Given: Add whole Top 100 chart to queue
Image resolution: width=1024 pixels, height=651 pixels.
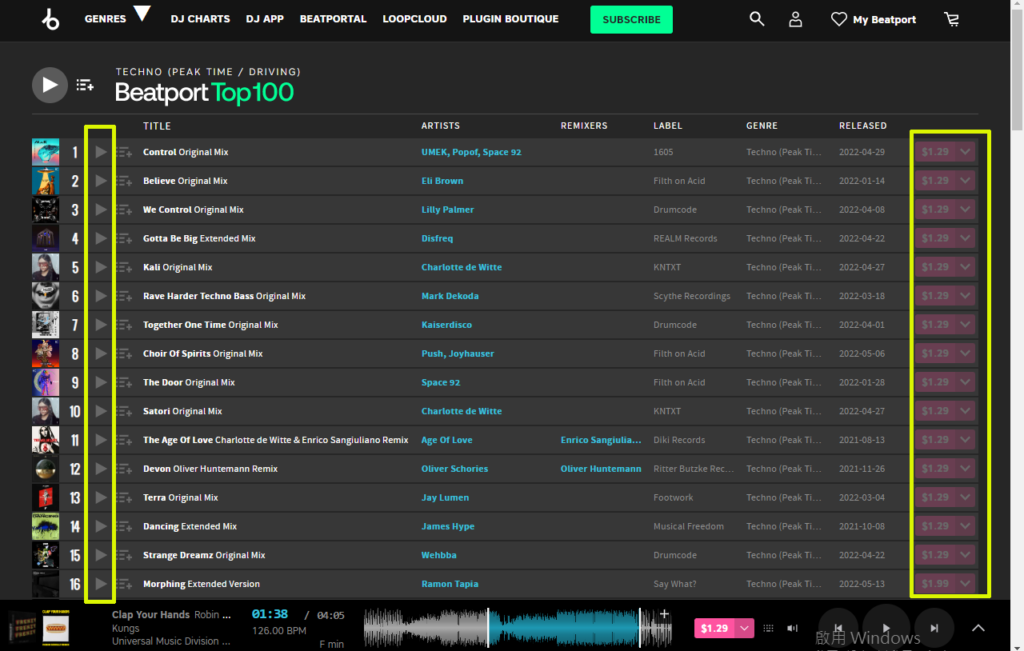Looking at the screenshot, I should (x=85, y=85).
